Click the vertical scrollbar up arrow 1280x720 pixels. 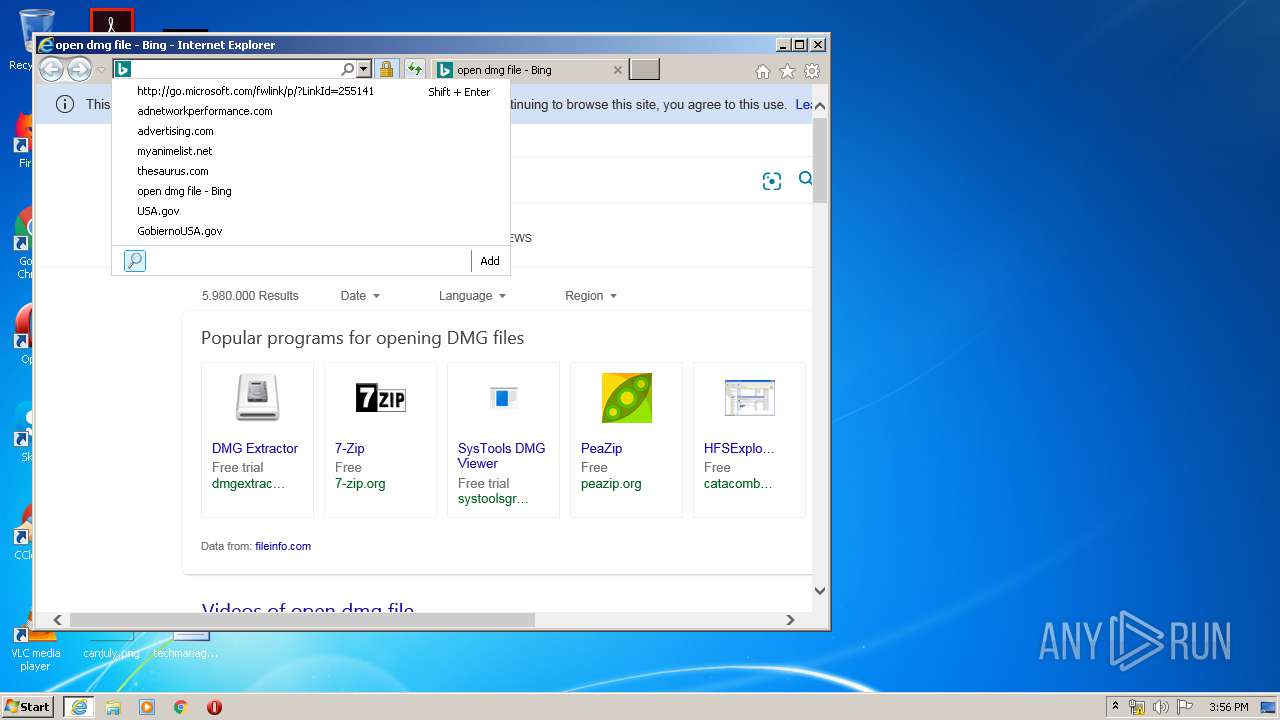pyautogui.click(x=820, y=105)
